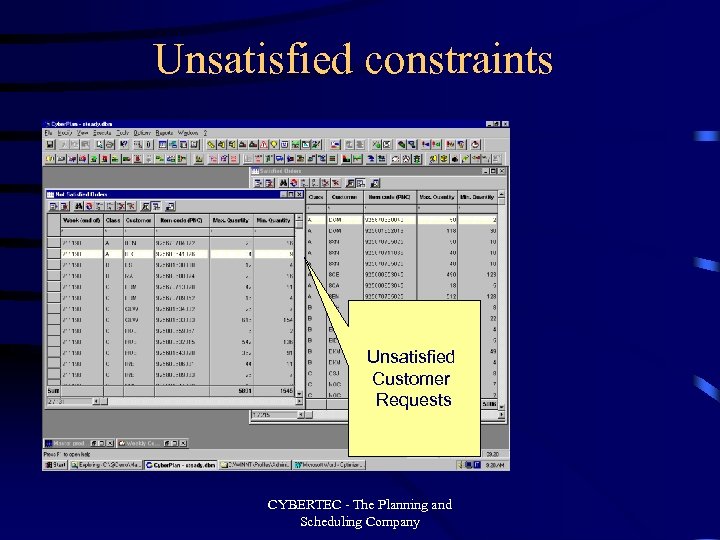Select the Sum total 1545 cell

pyautogui.click(x=274, y=391)
